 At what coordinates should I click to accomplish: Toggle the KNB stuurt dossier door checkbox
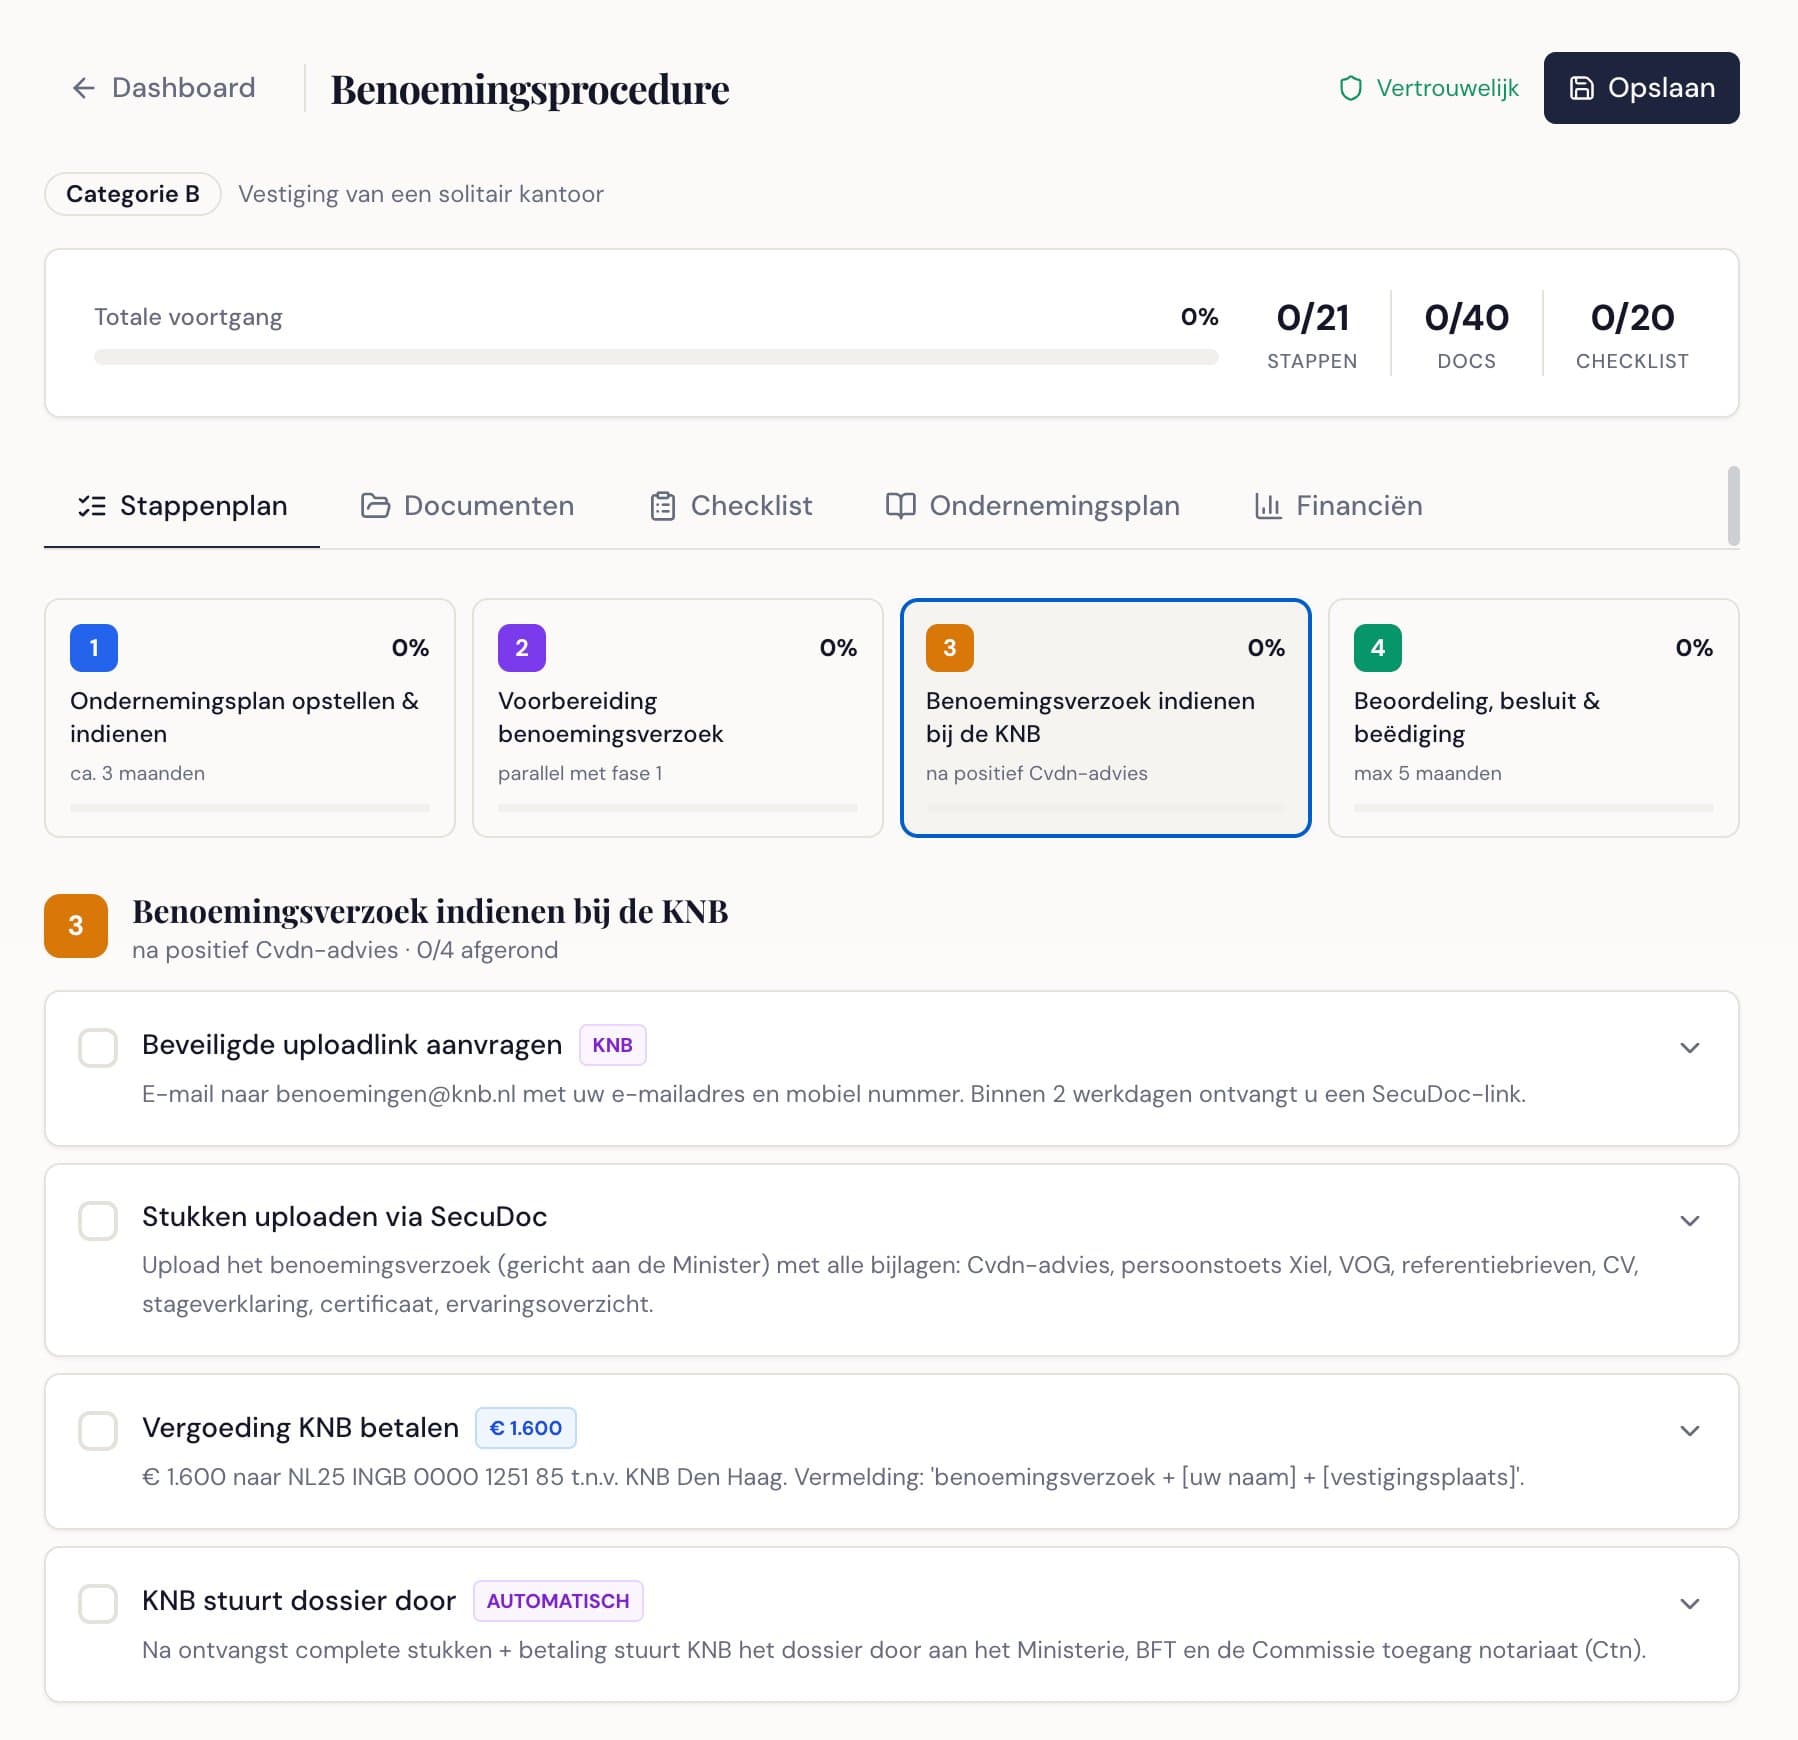98,1603
